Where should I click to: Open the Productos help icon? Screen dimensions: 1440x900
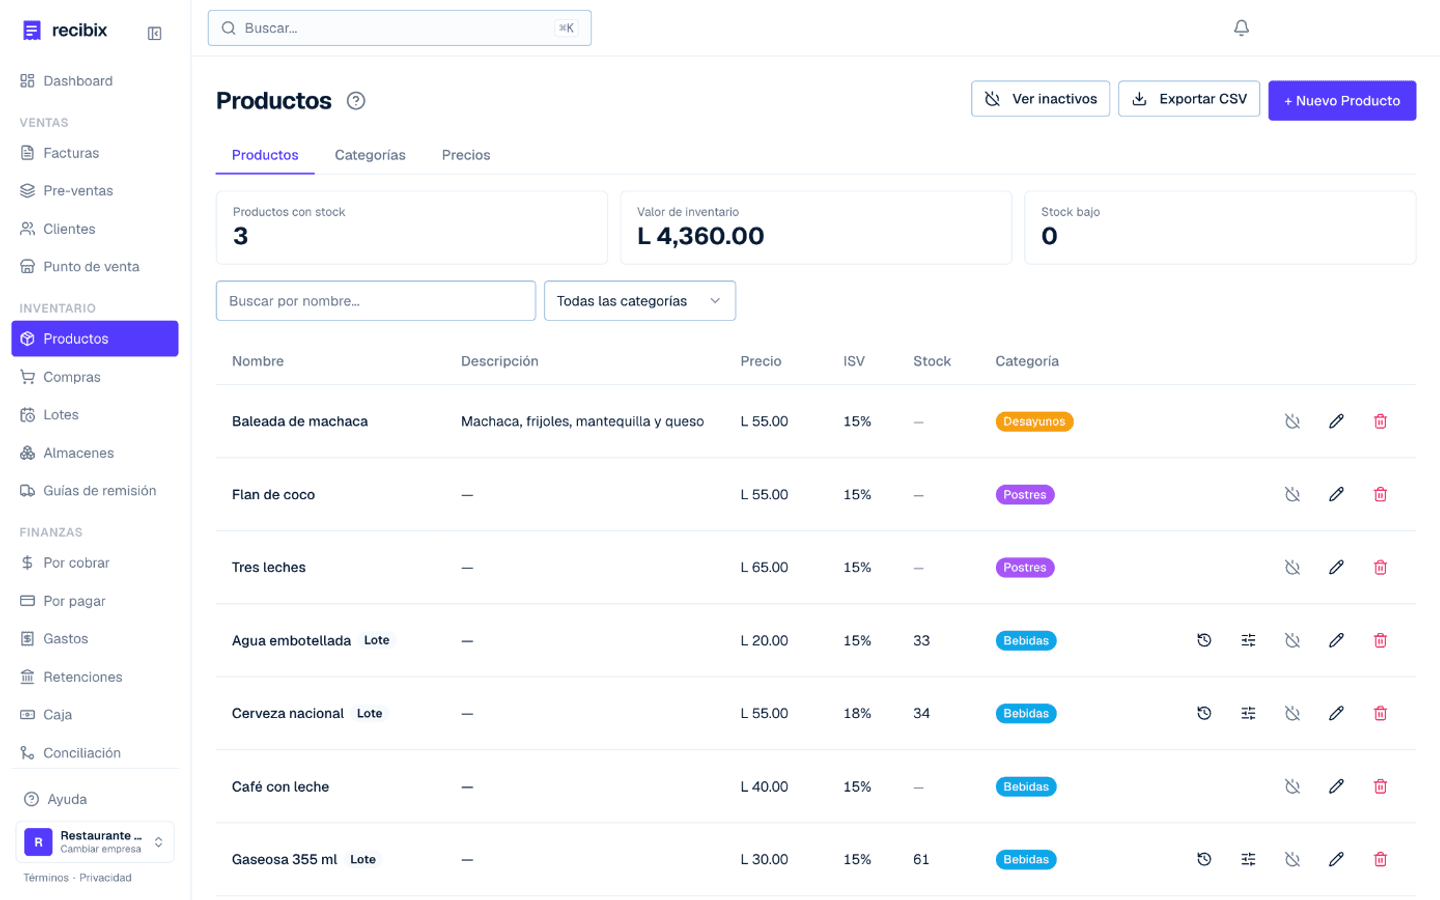(356, 101)
